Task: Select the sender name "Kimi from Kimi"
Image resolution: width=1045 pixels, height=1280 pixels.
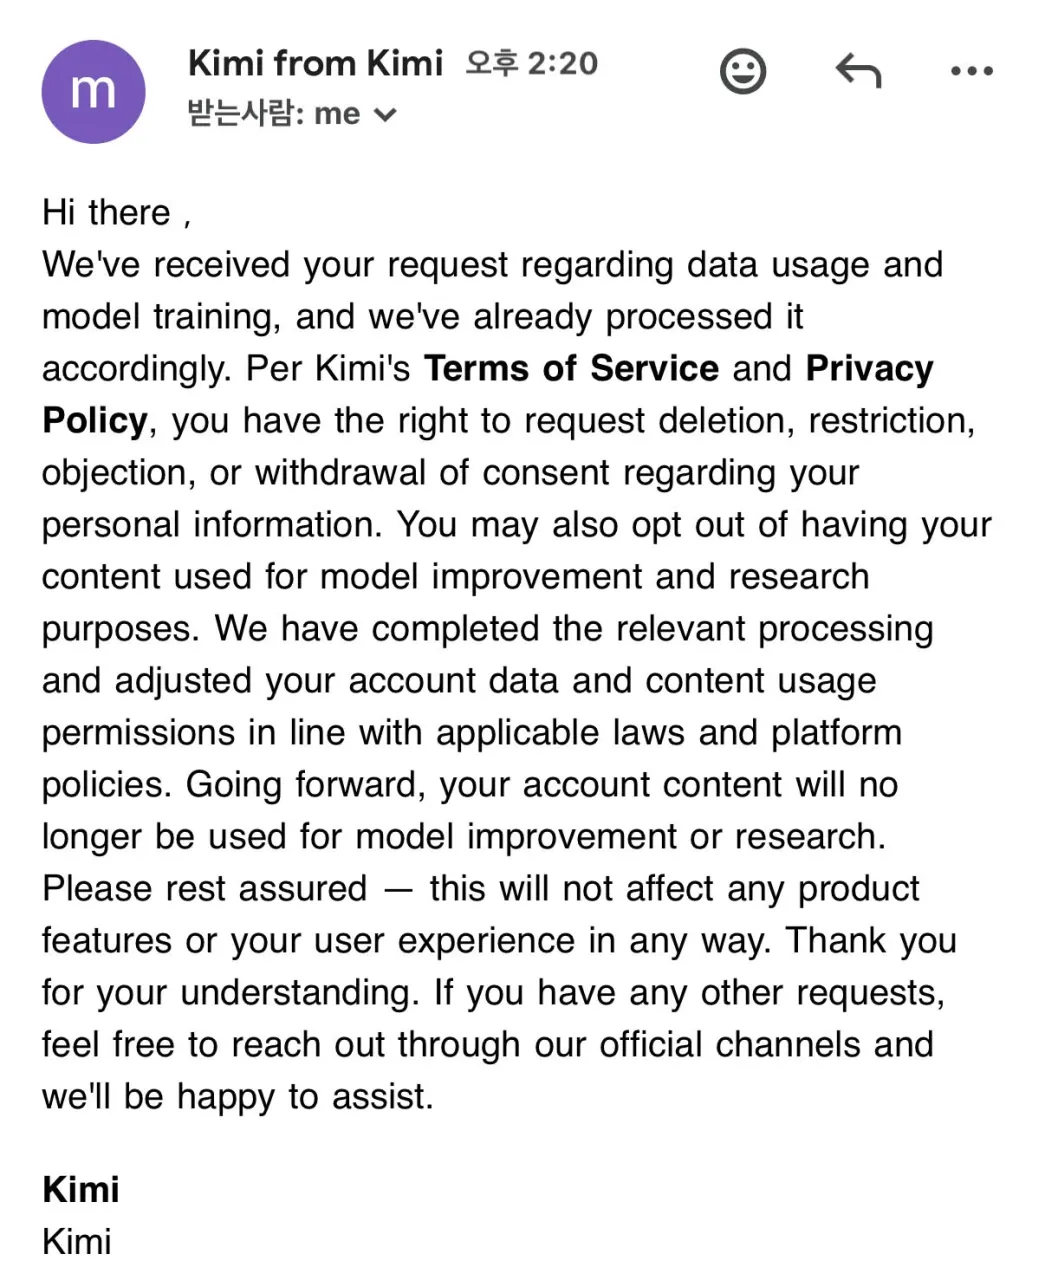Action: (x=315, y=63)
